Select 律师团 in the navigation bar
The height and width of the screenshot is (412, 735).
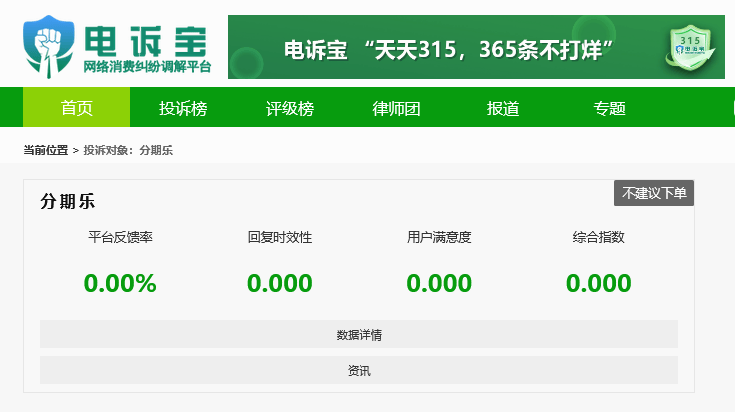click(x=396, y=108)
